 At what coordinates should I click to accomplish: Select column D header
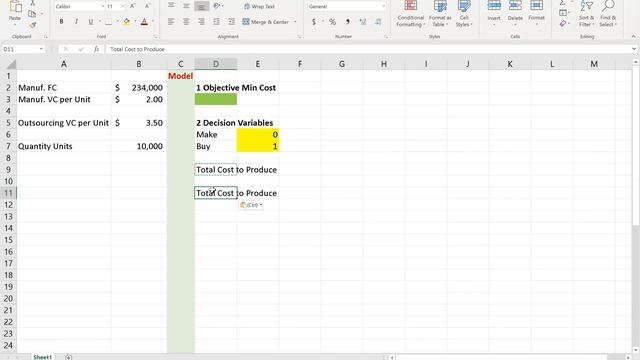point(216,64)
